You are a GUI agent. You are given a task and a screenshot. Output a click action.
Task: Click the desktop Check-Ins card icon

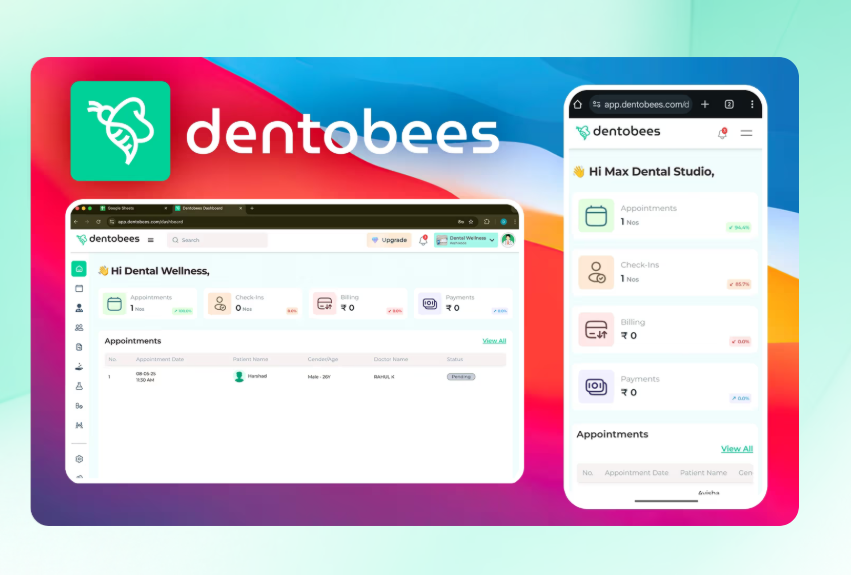pos(220,304)
